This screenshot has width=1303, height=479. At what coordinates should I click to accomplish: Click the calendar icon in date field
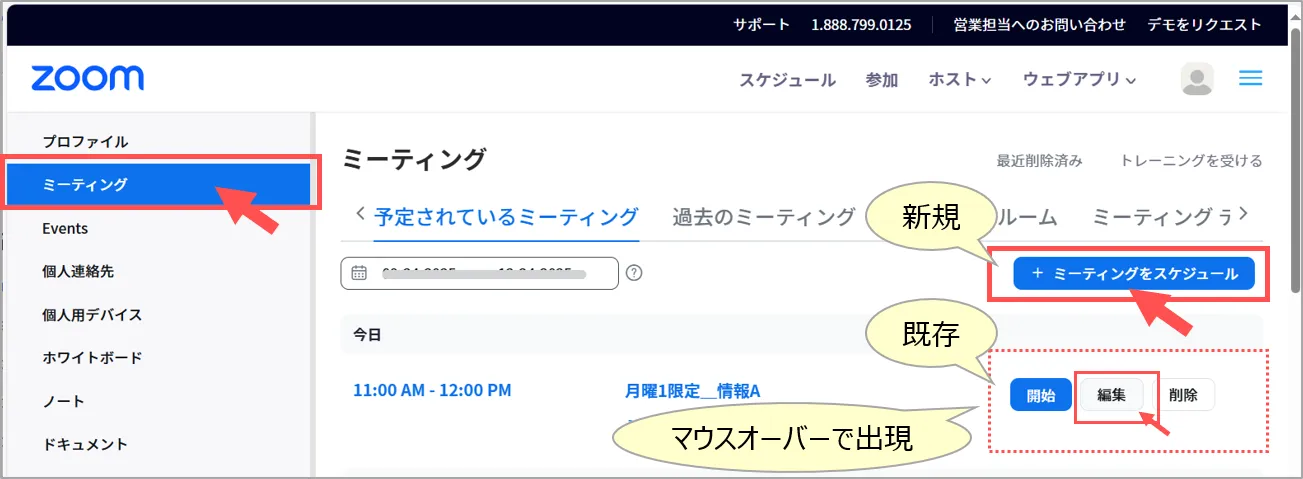click(x=359, y=273)
